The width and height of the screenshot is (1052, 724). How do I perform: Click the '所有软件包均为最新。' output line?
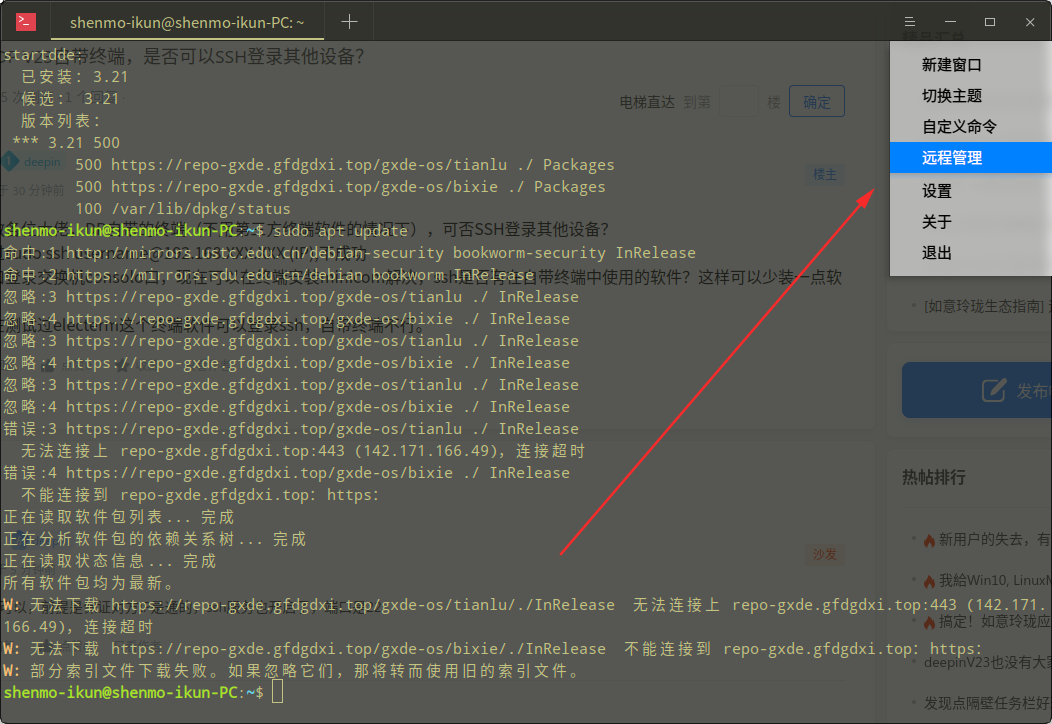pos(89,582)
